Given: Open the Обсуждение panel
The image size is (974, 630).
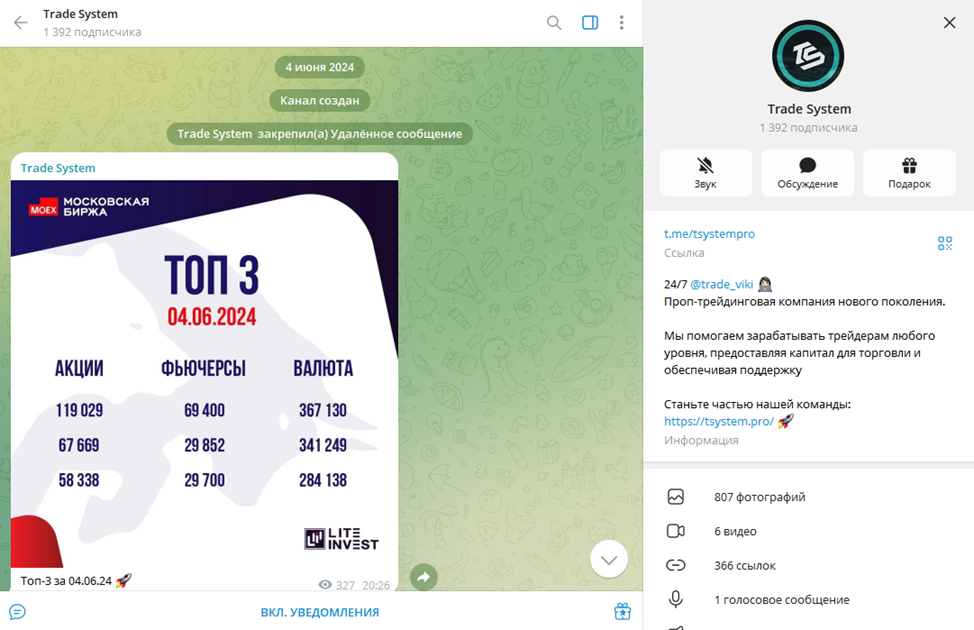Looking at the screenshot, I should (x=807, y=172).
